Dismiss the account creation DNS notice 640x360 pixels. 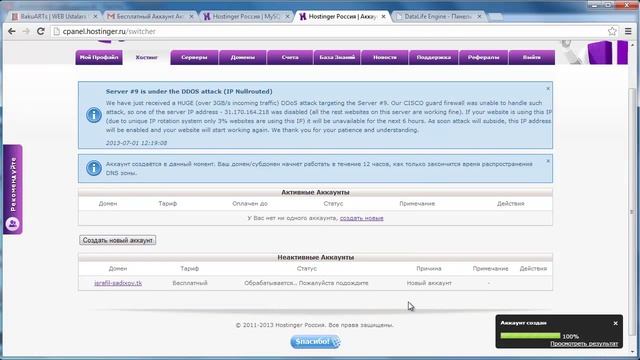[548, 161]
